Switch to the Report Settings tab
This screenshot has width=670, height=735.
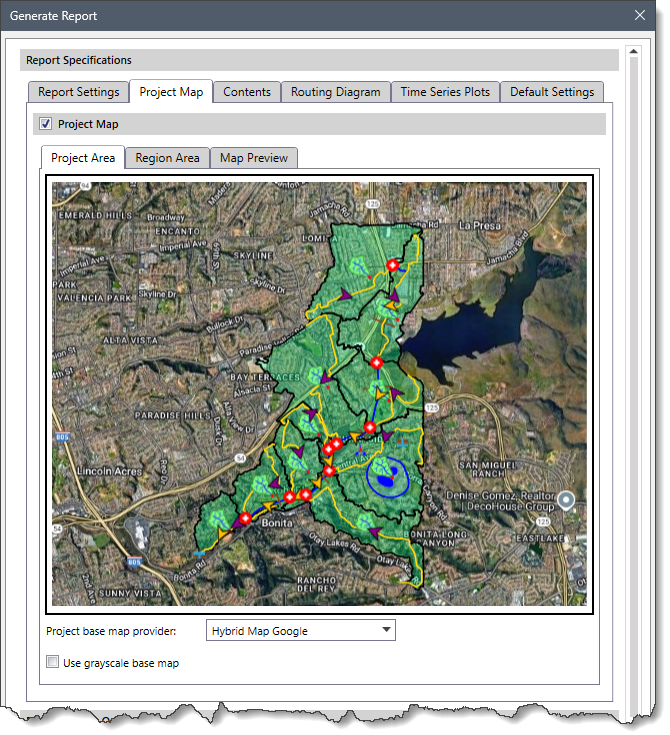coord(78,92)
